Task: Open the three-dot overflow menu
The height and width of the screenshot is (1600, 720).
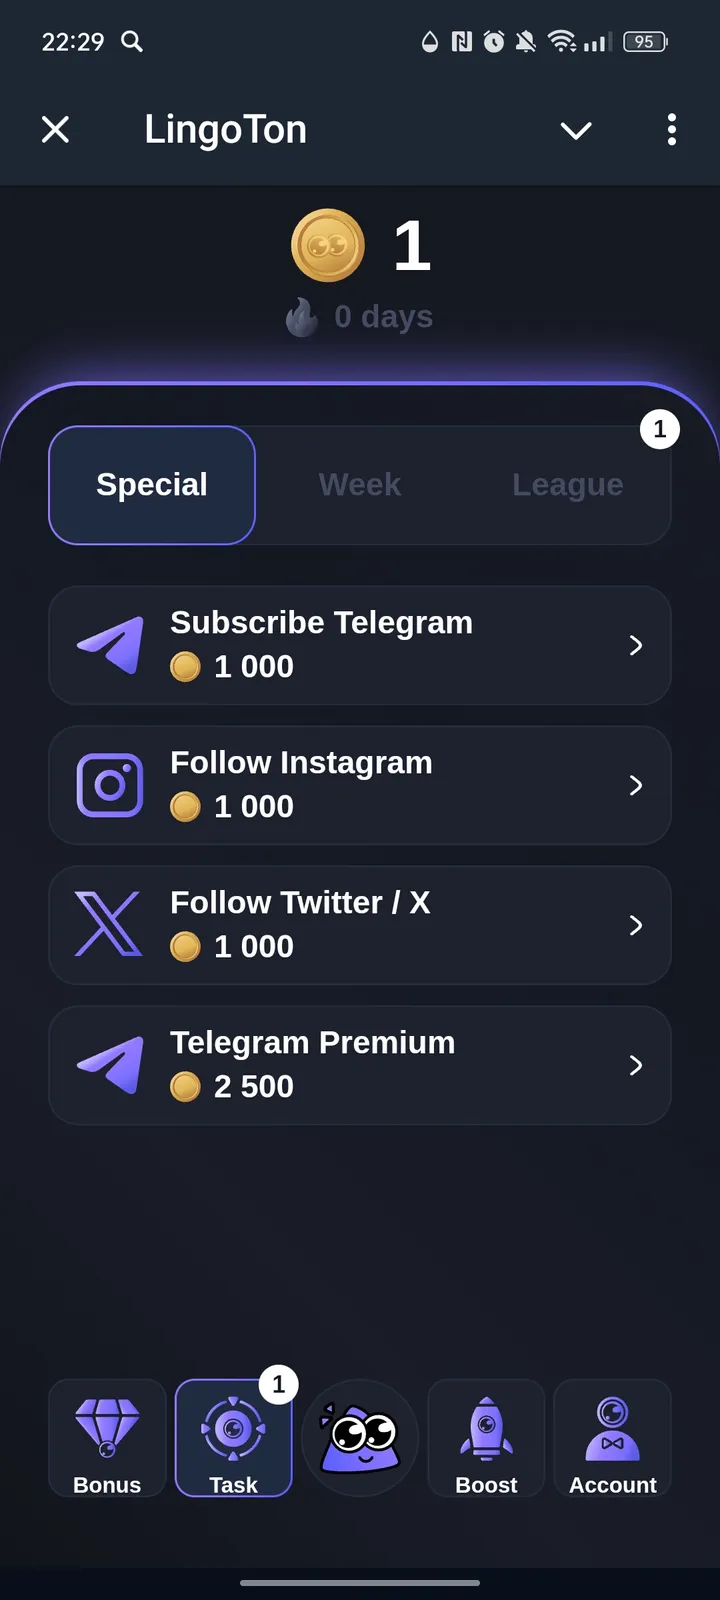Action: tap(671, 130)
